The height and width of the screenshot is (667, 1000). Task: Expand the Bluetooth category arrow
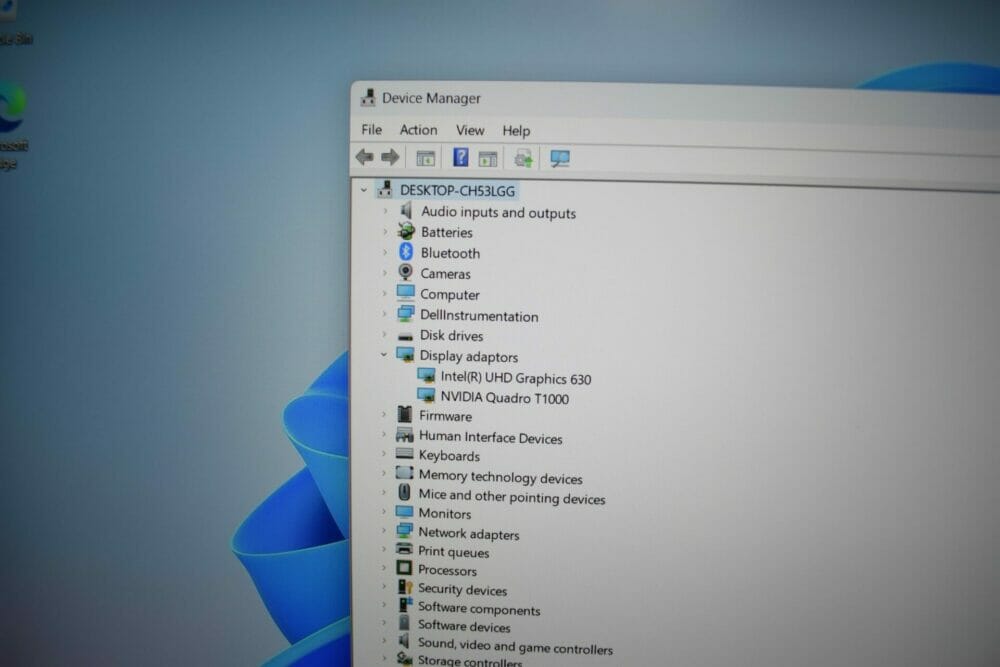click(385, 252)
